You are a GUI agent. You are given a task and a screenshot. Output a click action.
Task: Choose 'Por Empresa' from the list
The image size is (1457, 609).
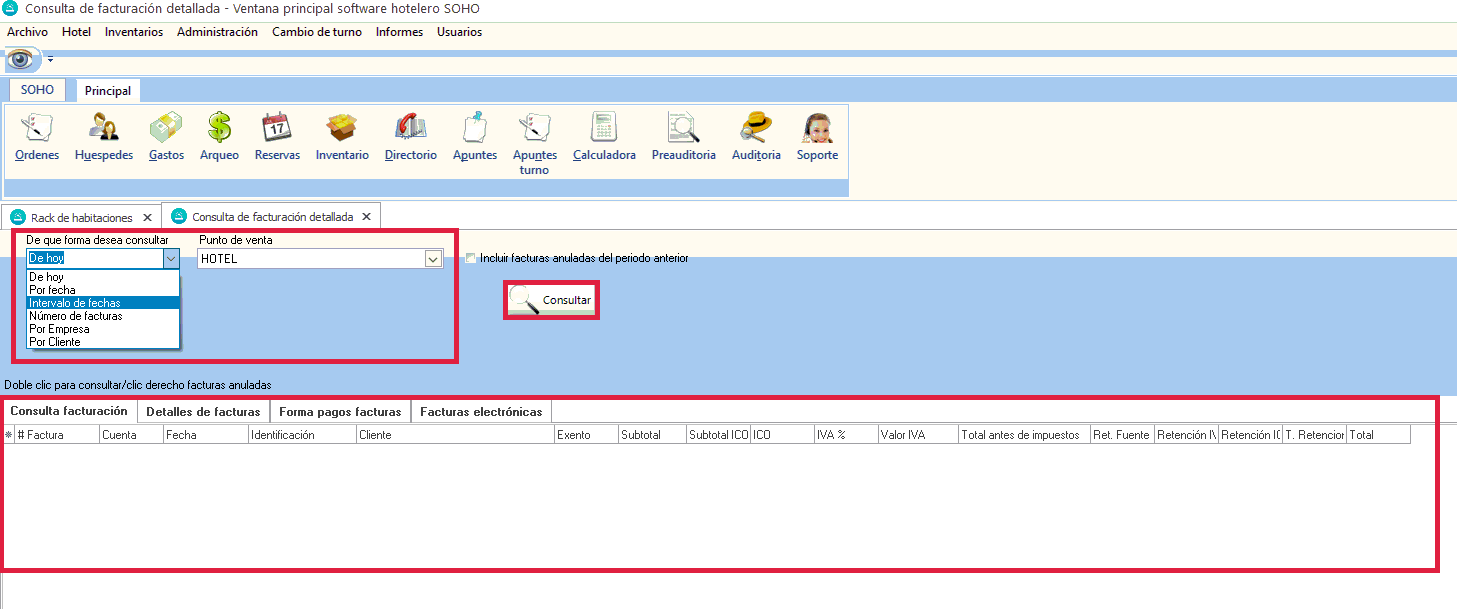click(59, 329)
